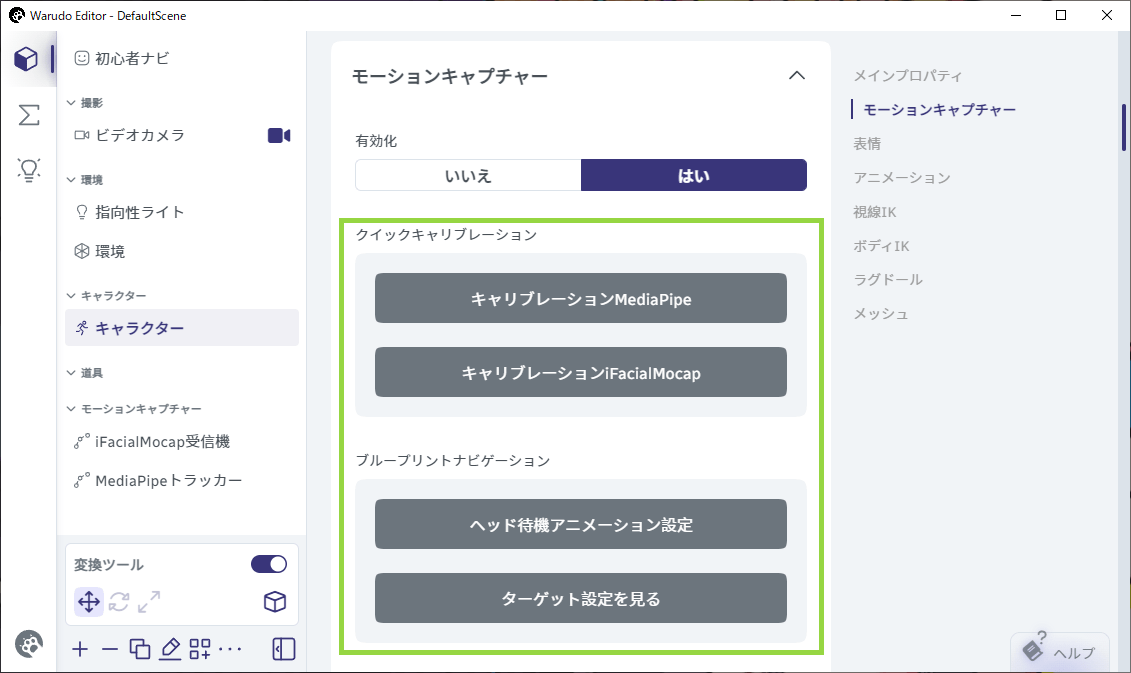
Task: Collapse the 環境 group header
Action: tap(85, 180)
